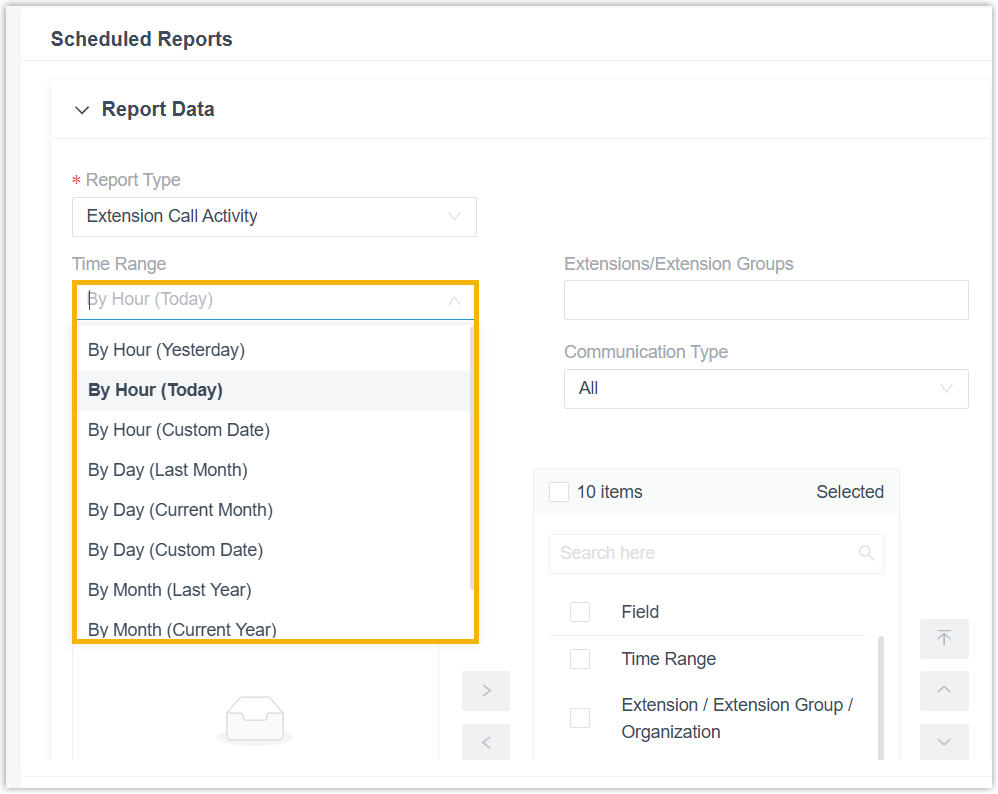Image resolution: width=998 pixels, height=794 pixels.
Task: Click the Search here field
Action: (x=716, y=553)
